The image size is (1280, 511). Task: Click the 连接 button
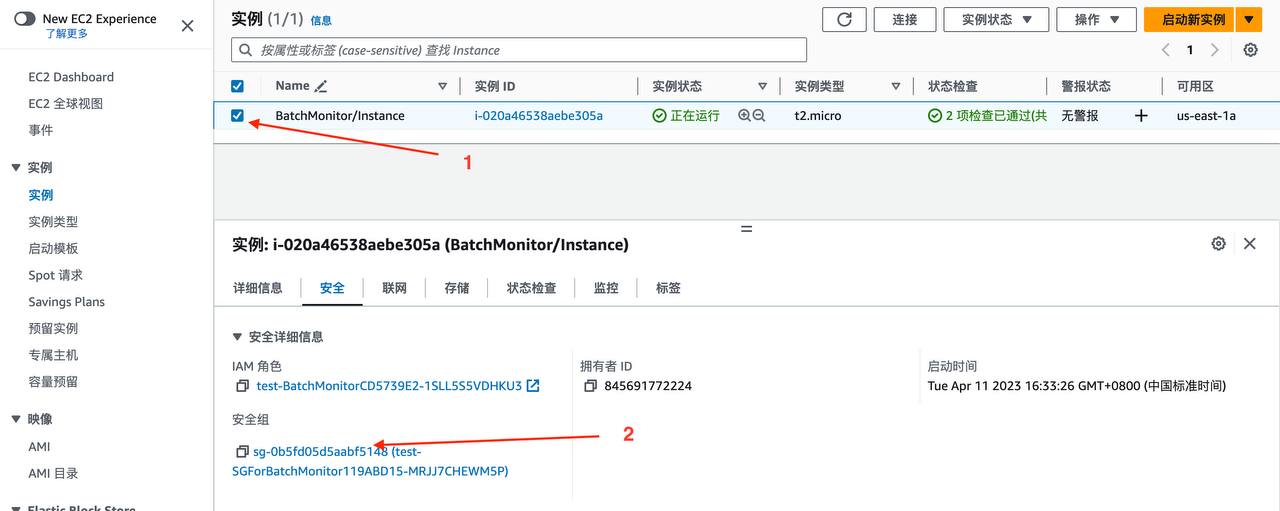(905, 20)
